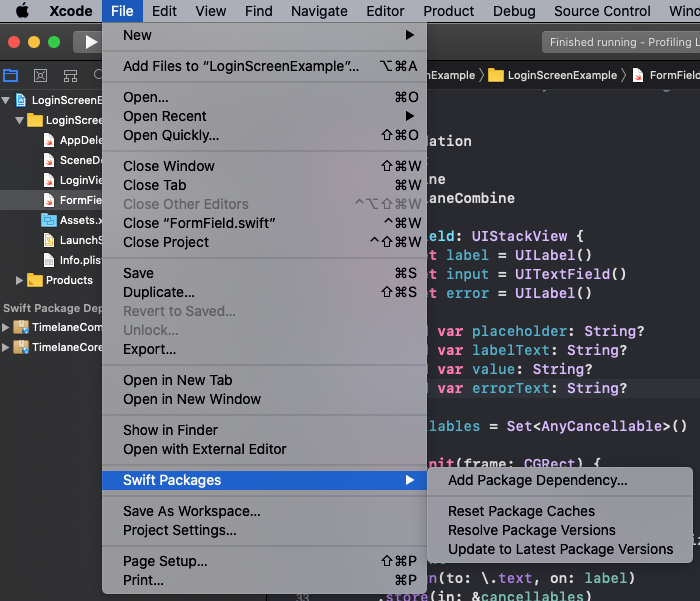
Task: Choose Close Tab
Action: (264, 185)
